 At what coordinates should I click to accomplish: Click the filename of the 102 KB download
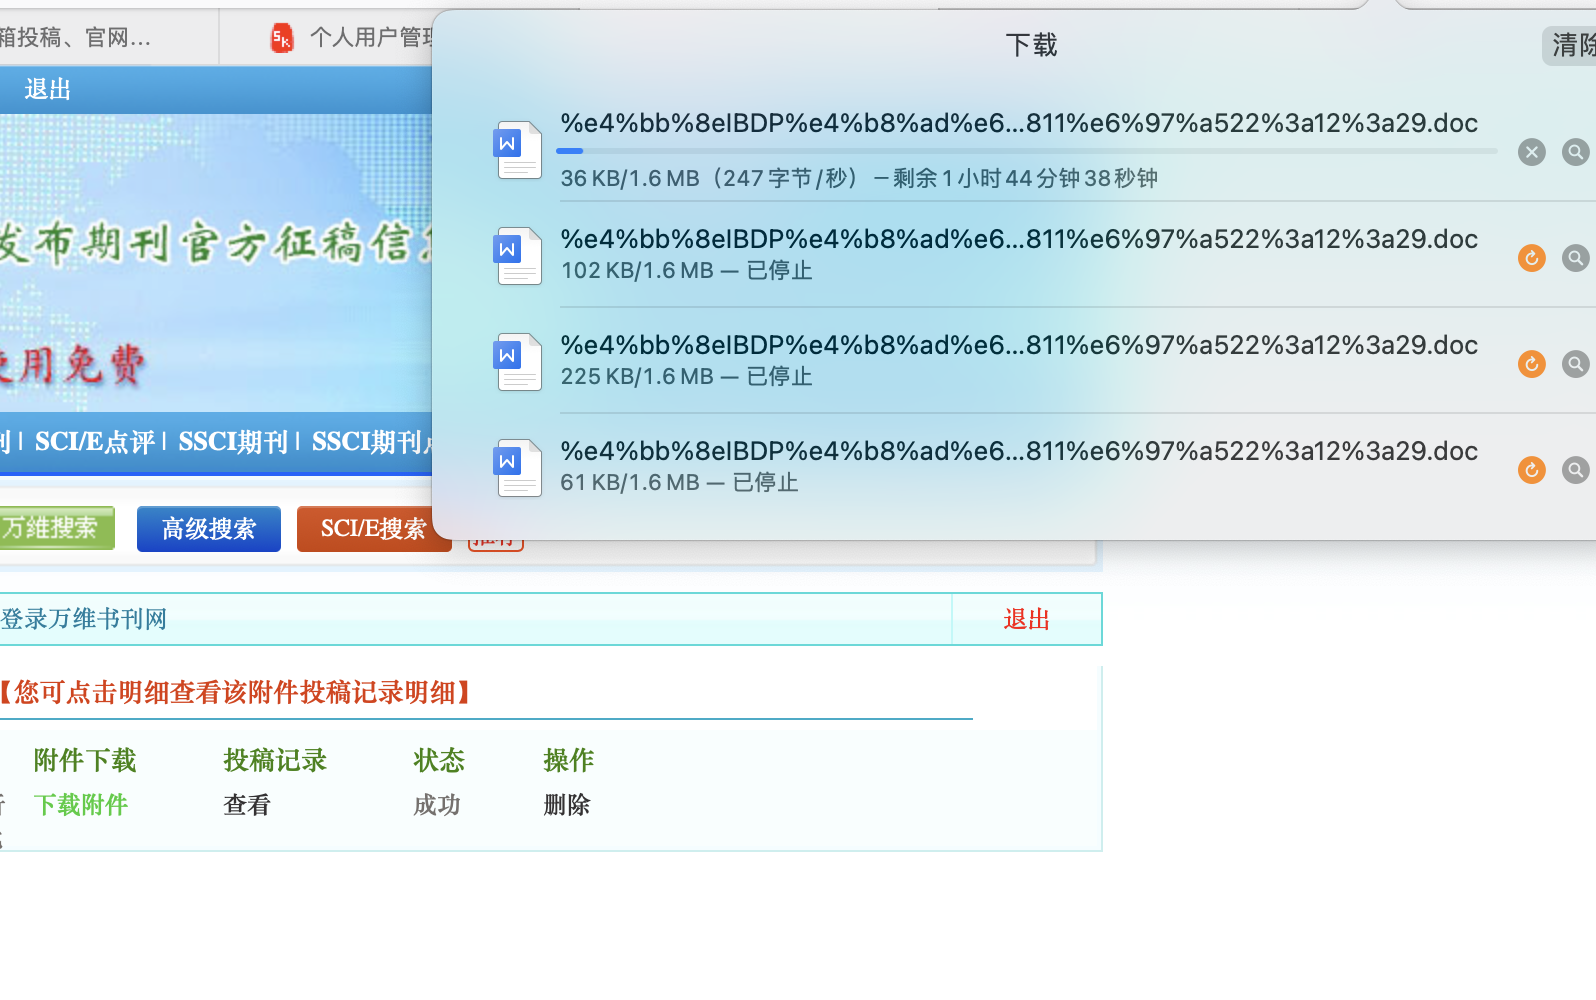pyautogui.click(x=1019, y=239)
